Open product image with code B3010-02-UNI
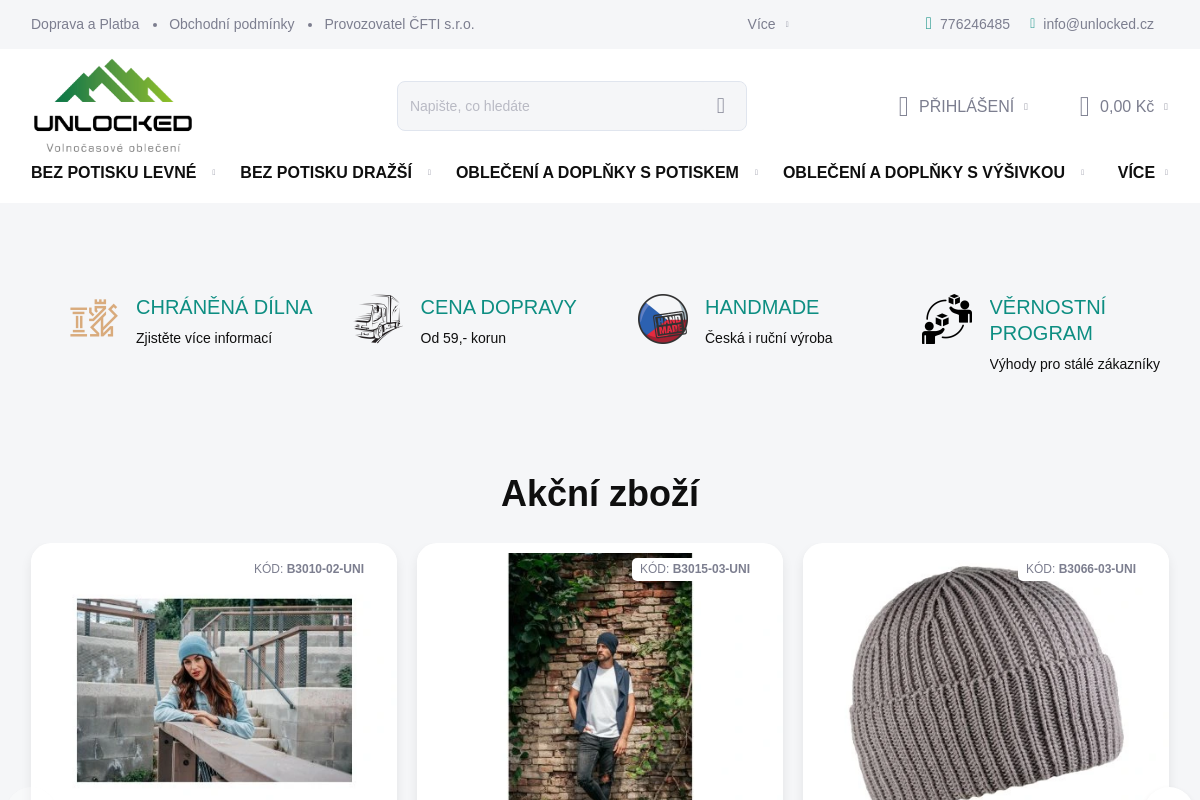 [214, 690]
